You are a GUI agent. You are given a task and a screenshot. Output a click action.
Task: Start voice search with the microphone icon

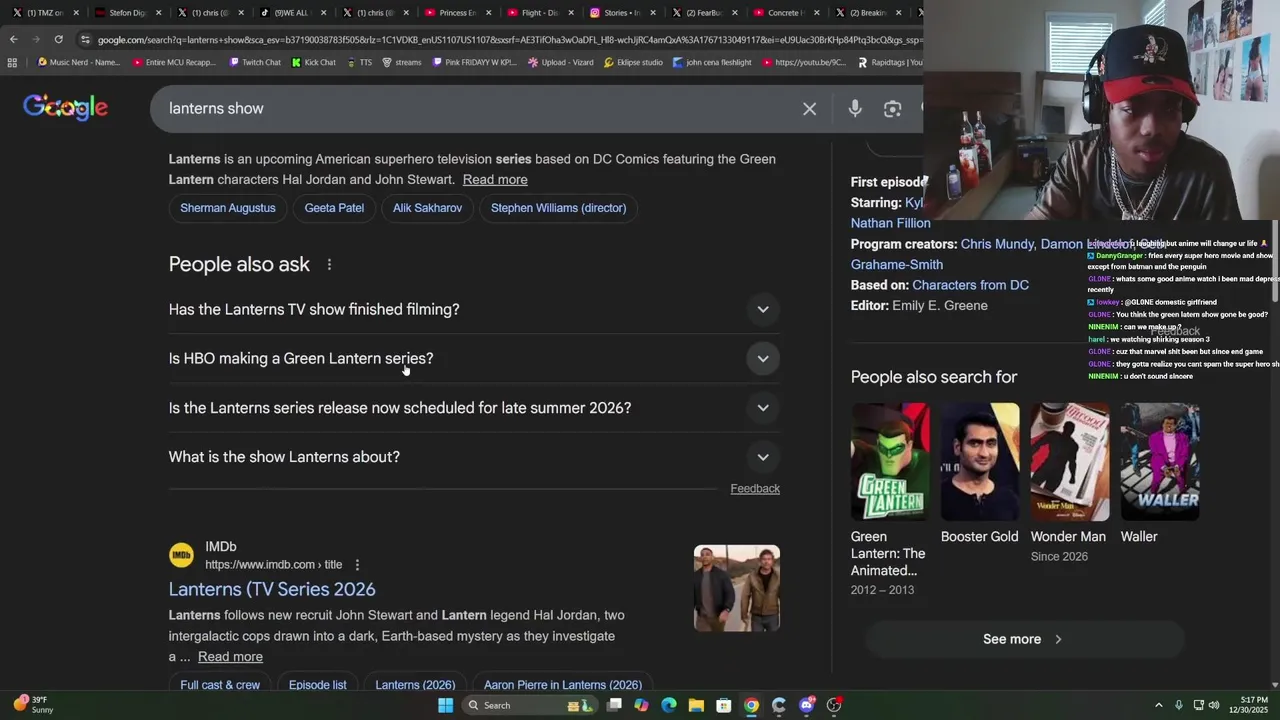855,108
